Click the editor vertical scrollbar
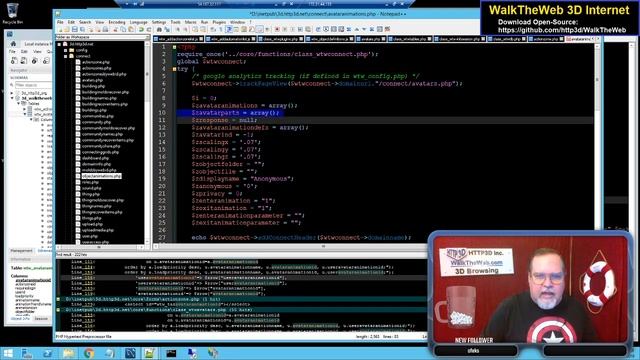640x360 pixels. coord(597,143)
